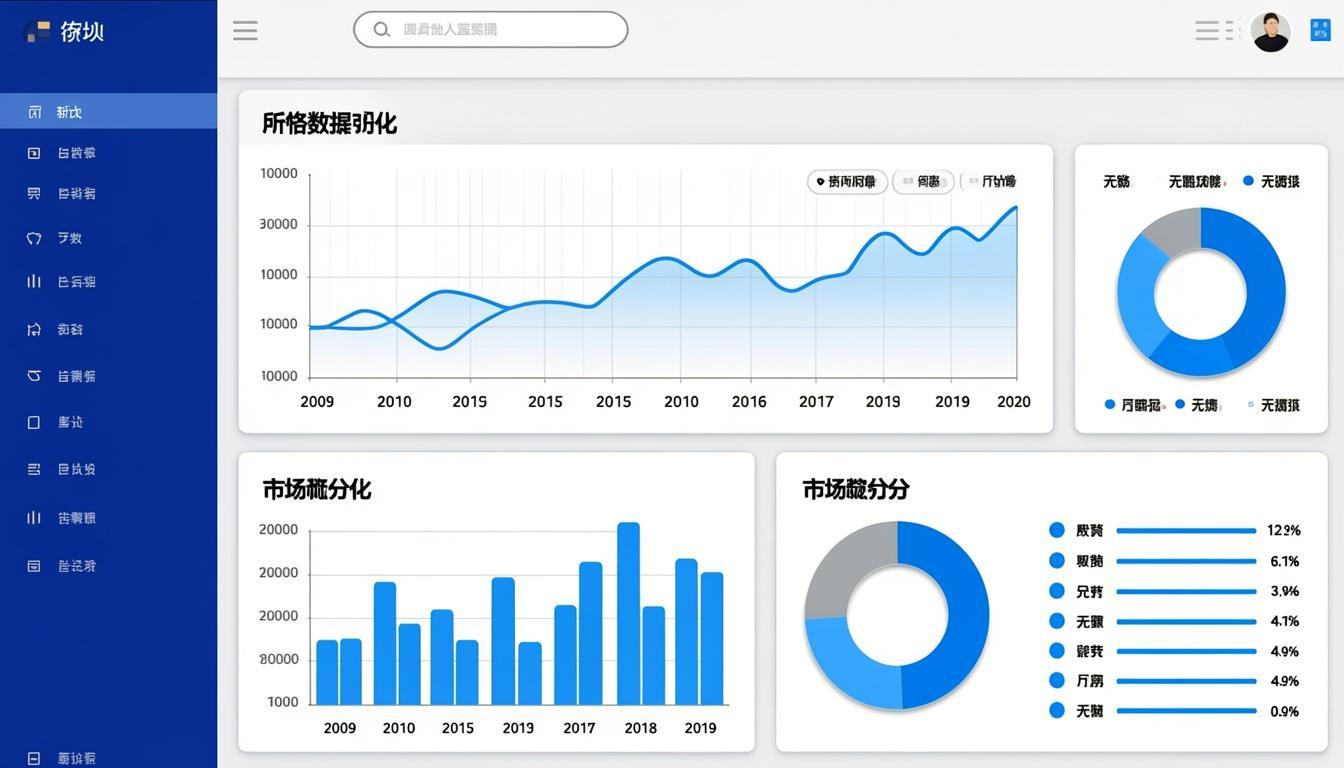Click the empty square icon in the sidebar
Screen dimensions: 1344x768
34,422
